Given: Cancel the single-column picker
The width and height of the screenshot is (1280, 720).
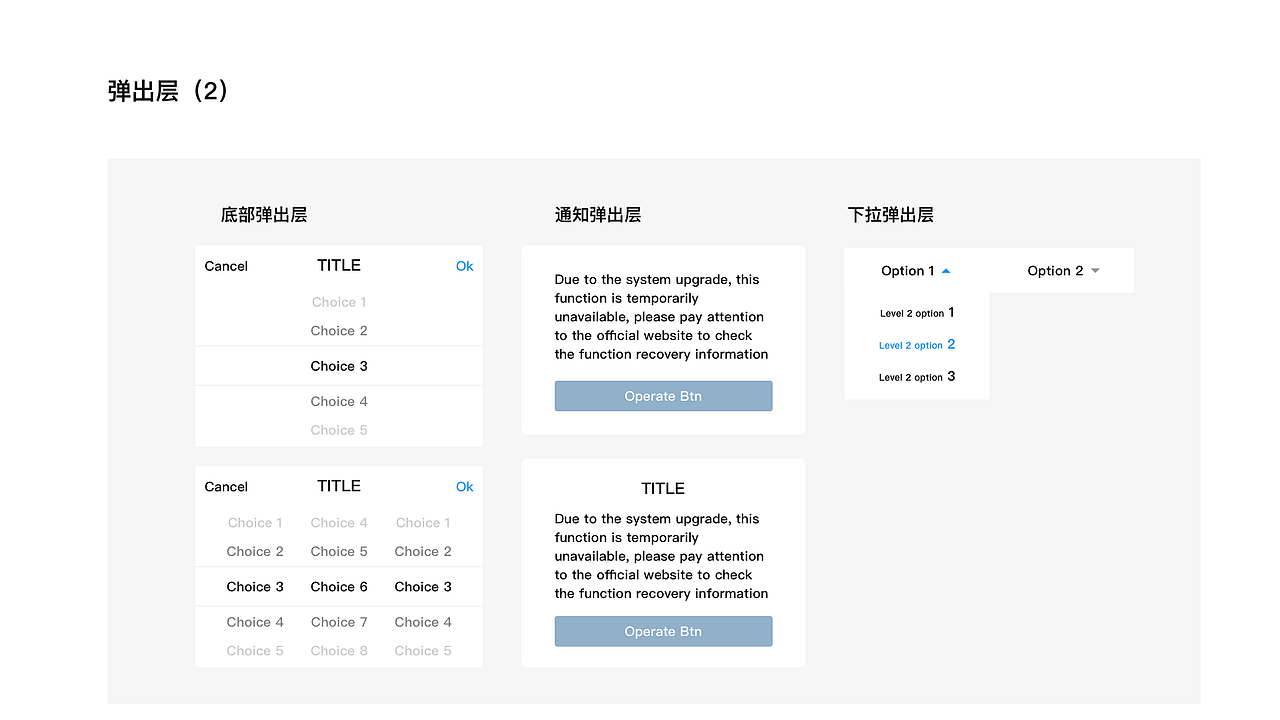Looking at the screenshot, I should coord(226,266).
